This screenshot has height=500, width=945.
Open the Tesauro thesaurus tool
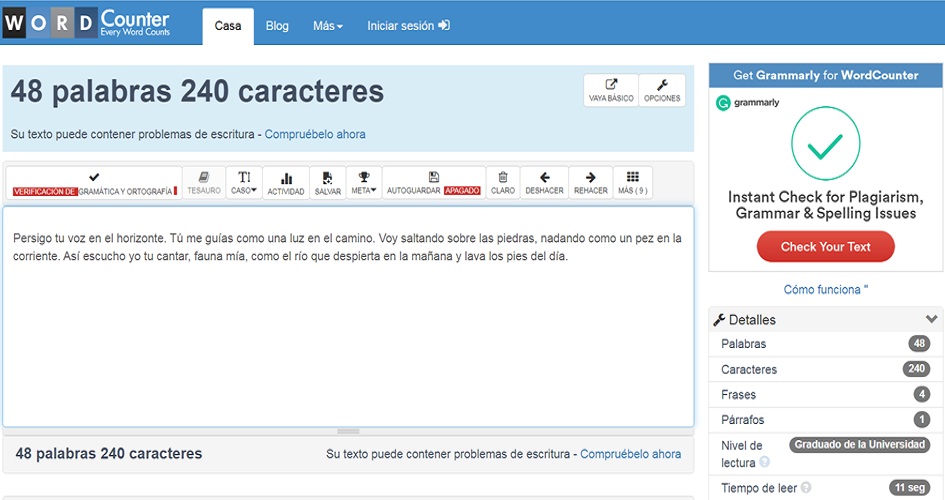(x=204, y=182)
